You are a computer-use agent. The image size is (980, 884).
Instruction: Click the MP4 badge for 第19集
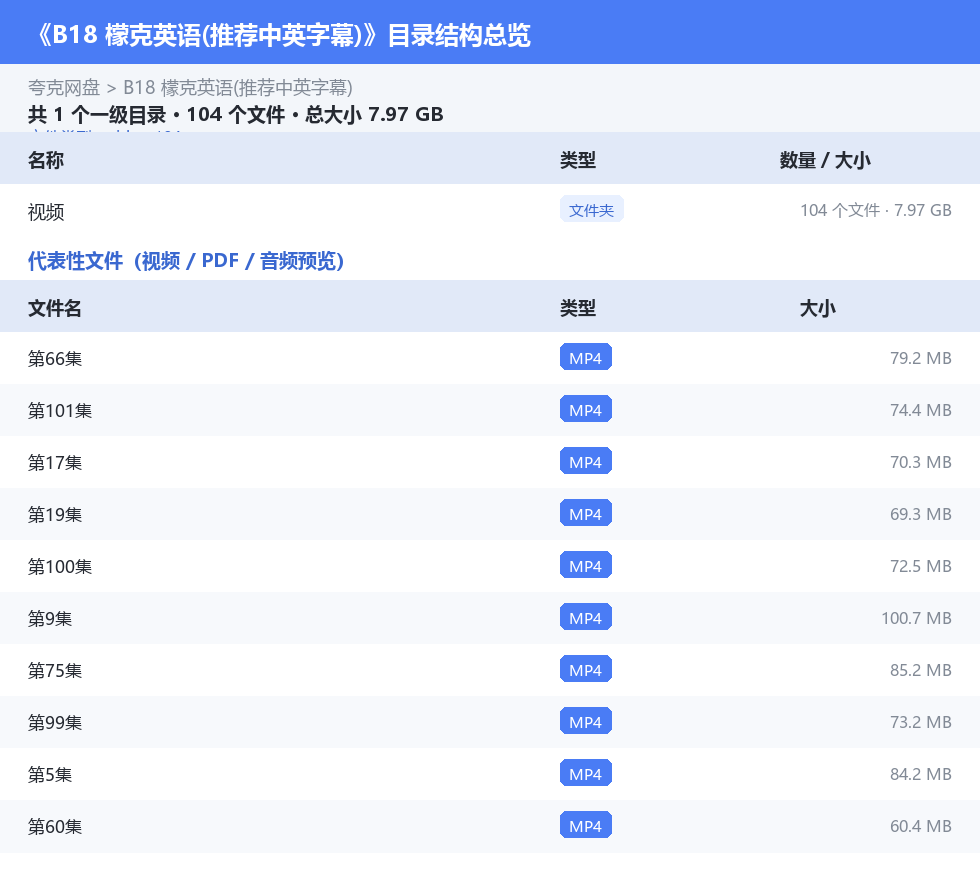tap(586, 513)
